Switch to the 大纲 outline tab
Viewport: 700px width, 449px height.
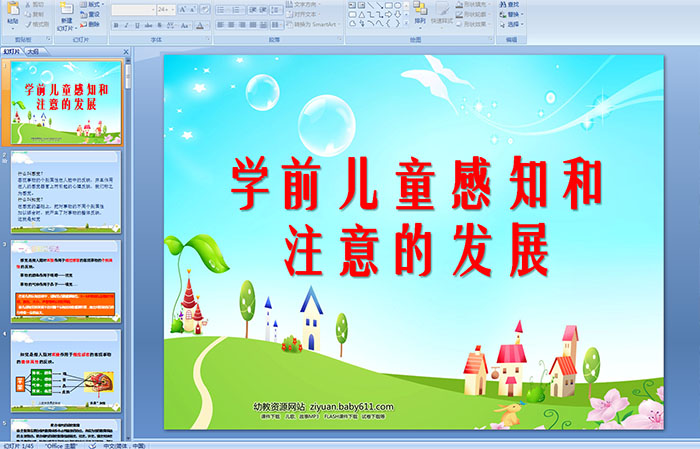(x=33, y=52)
